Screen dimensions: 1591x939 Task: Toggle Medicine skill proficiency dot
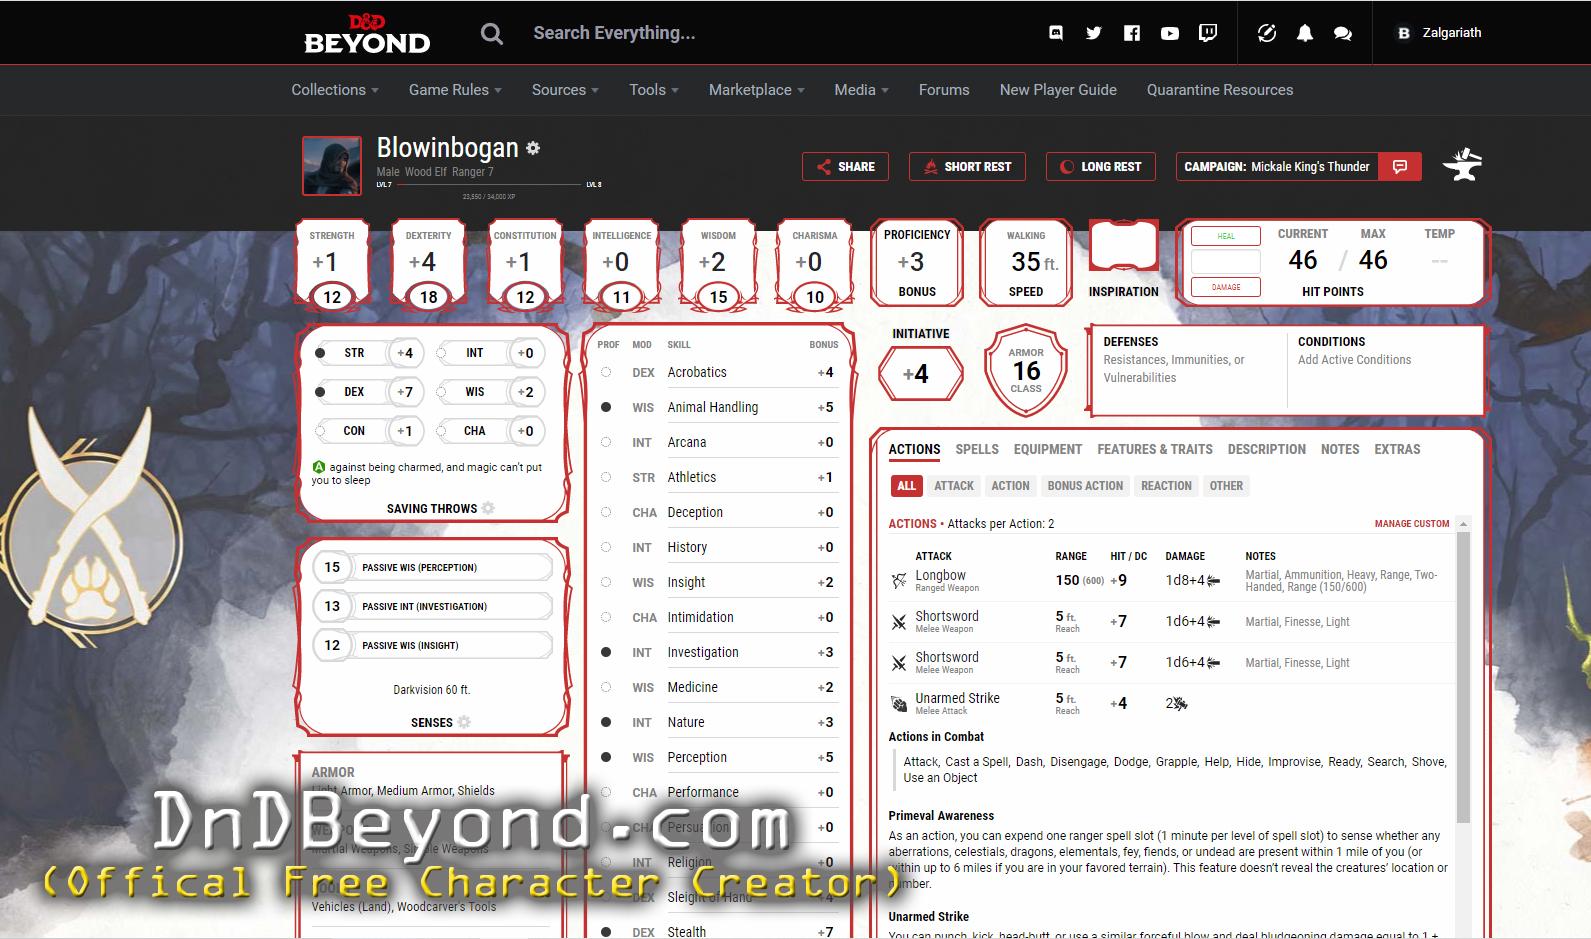point(606,687)
